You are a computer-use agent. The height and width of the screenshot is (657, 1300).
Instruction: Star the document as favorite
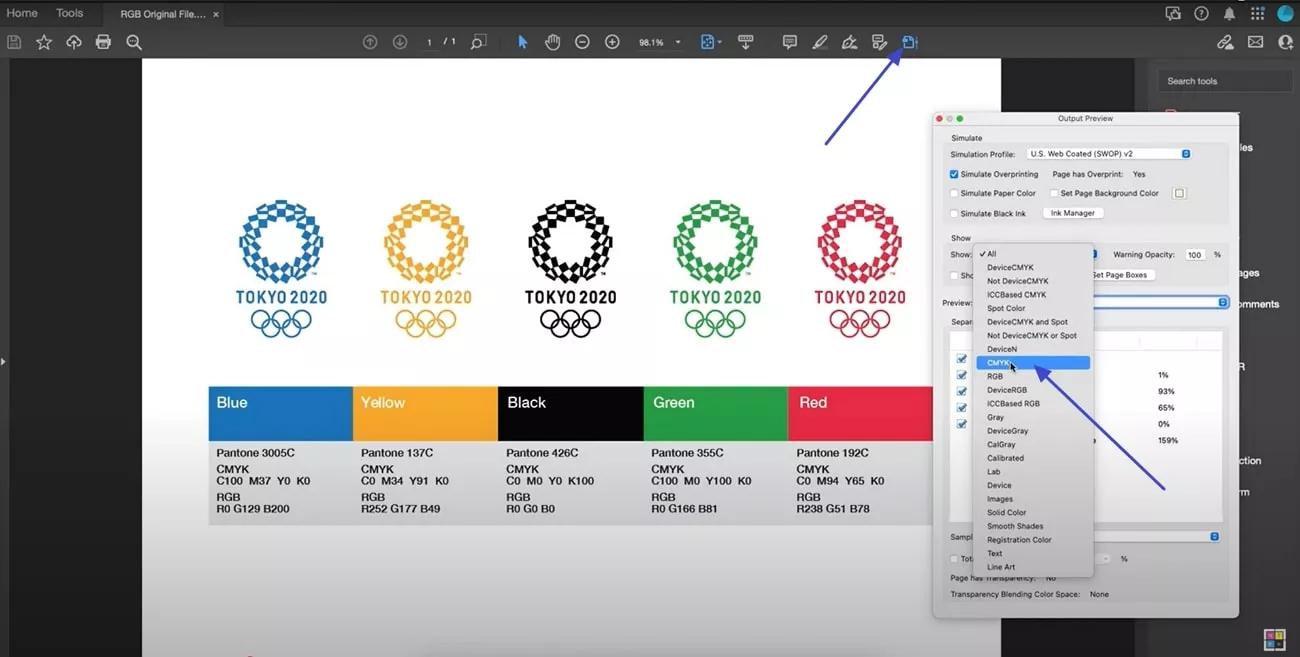coord(44,42)
